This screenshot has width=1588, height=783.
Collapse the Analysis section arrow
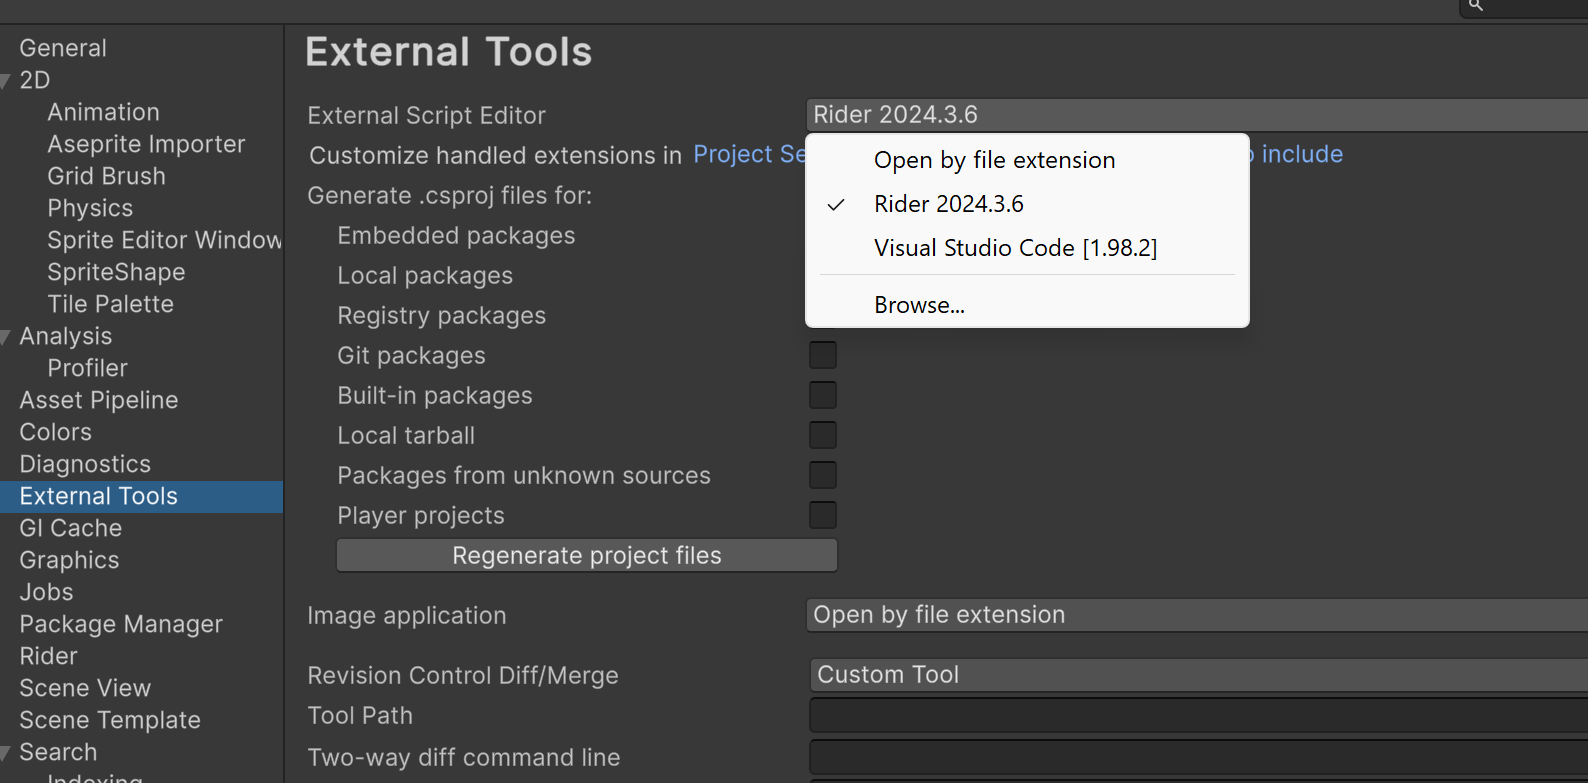point(6,337)
